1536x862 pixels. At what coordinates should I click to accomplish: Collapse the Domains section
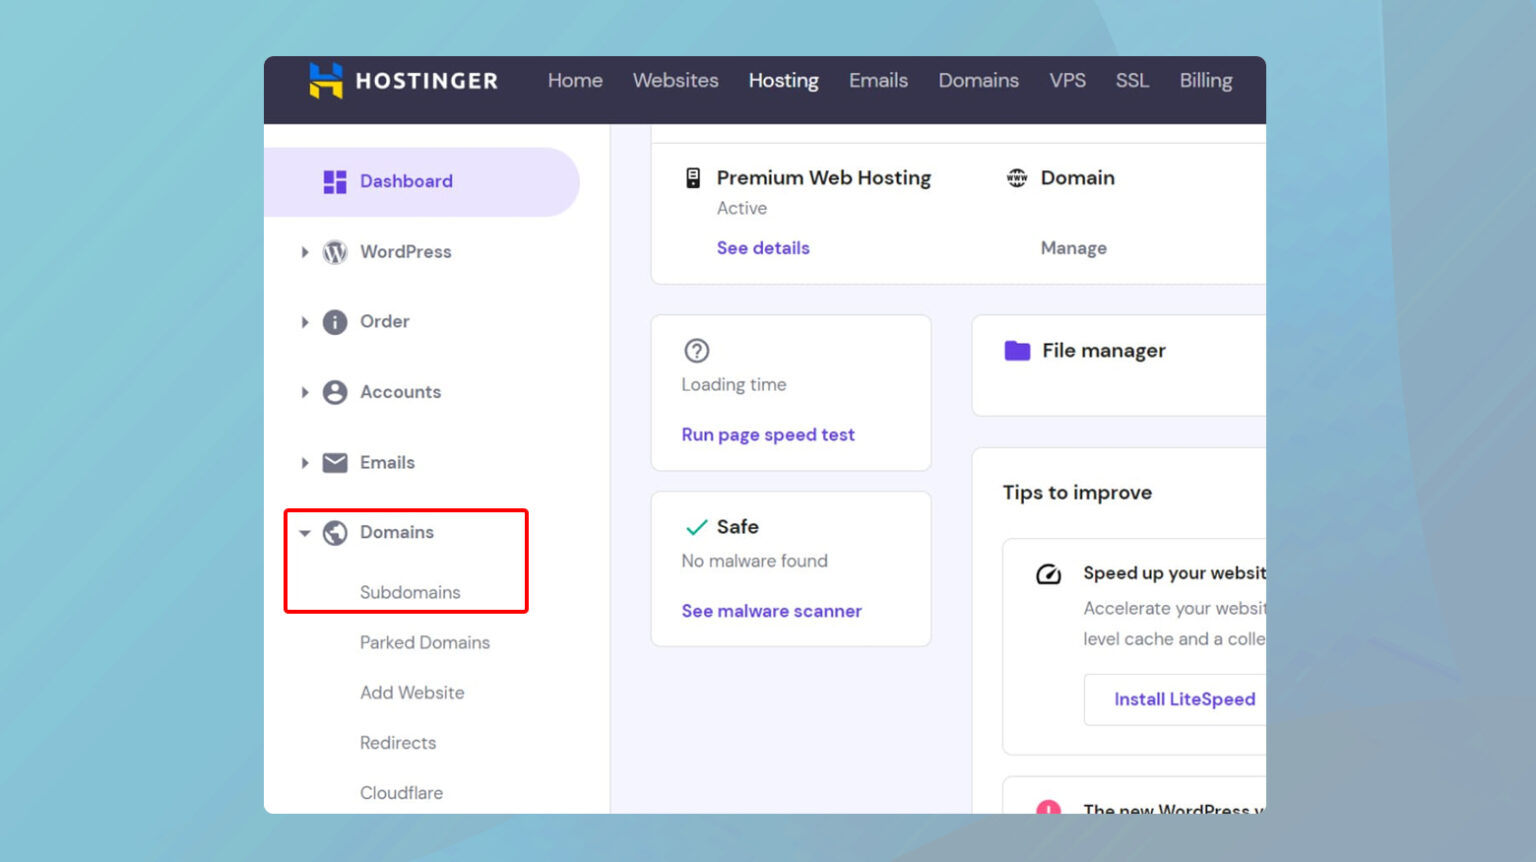[305, 532]
